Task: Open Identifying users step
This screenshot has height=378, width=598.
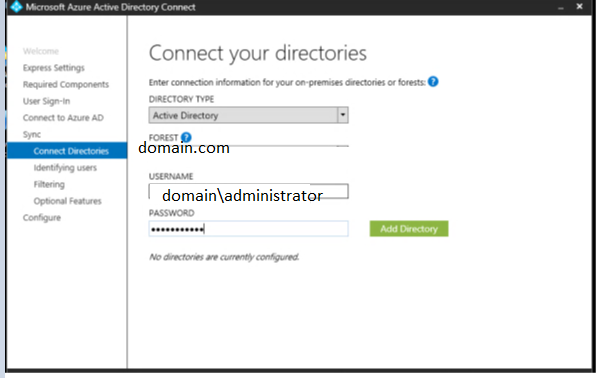Action: (x=65, y=168)
